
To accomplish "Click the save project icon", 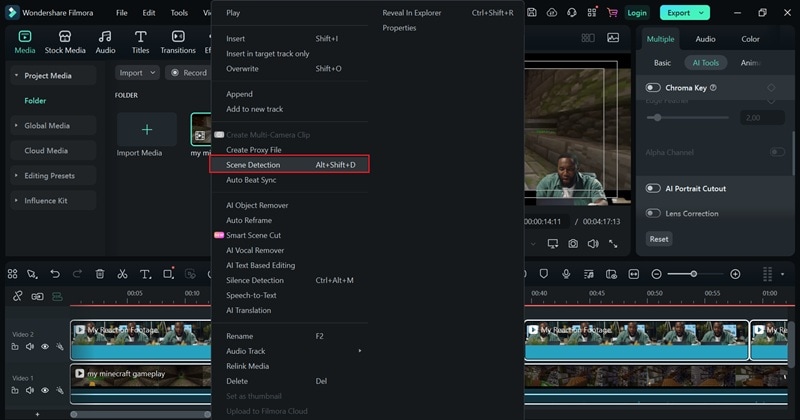I will [532, 13].
